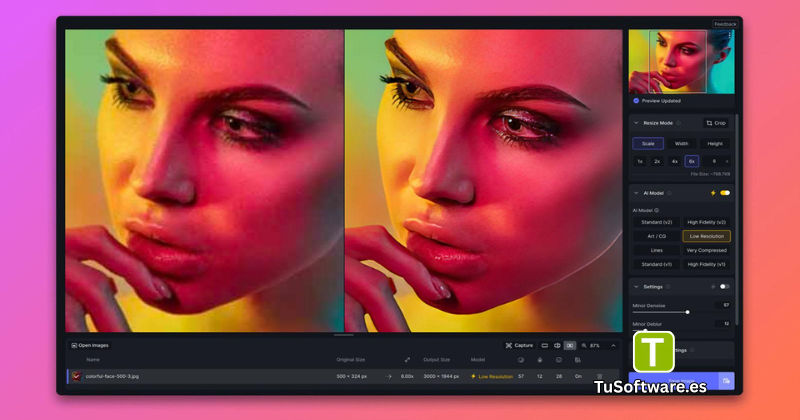Switch to single view layout icon
Viewport: 800px width, 420px height.
544,345
